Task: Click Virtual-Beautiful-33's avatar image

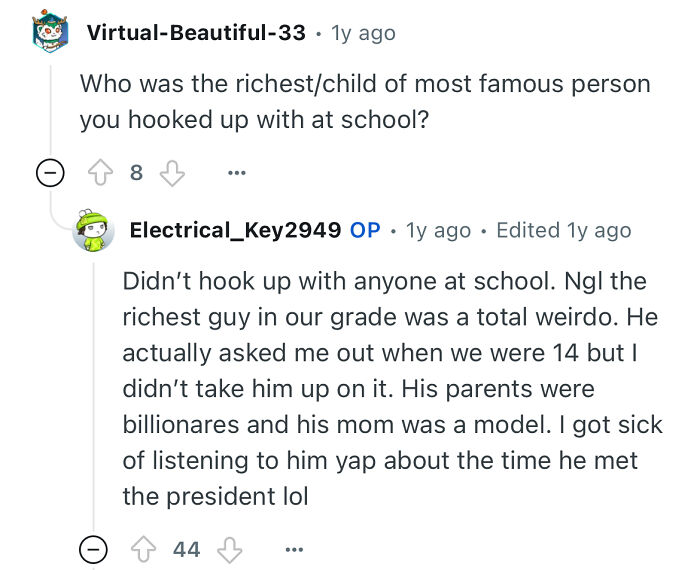Action: coord(51,33)
